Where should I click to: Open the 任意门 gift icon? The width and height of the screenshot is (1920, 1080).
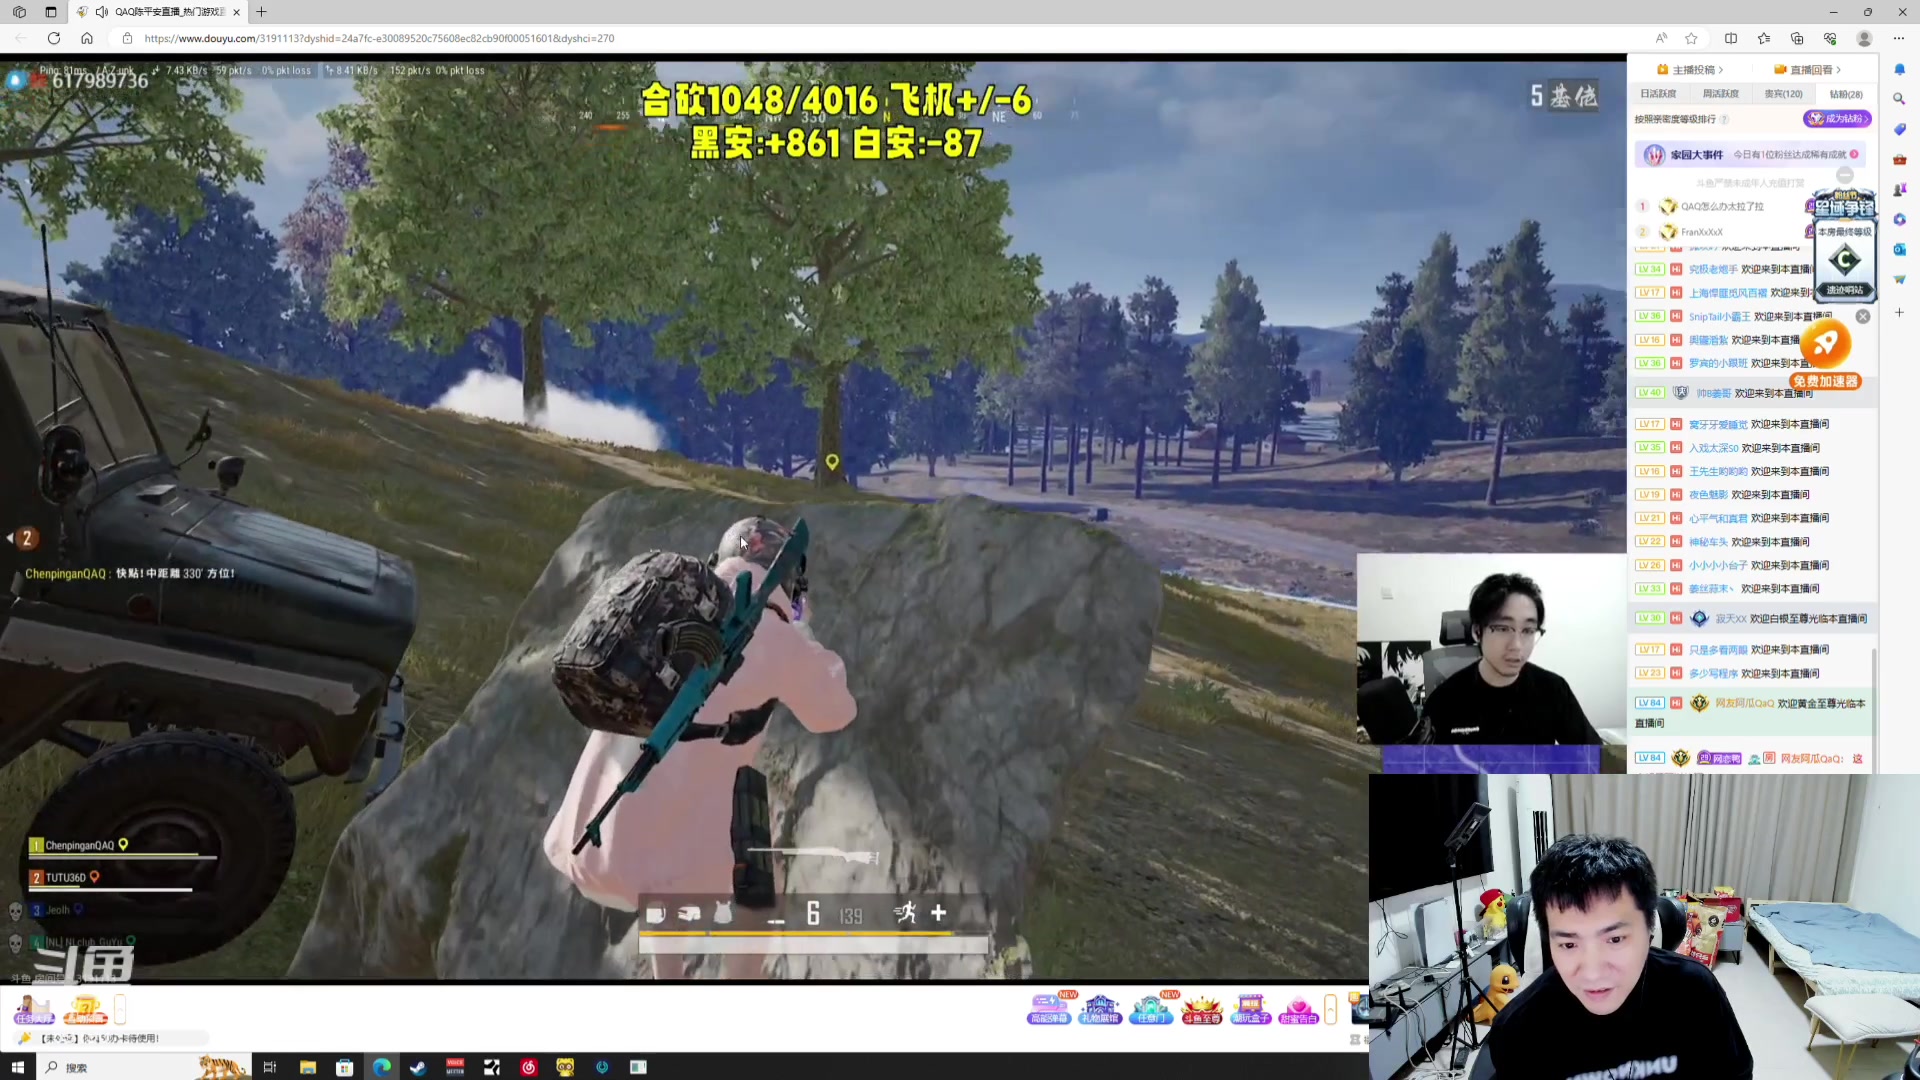pyautogui.click(x=1150, y=1009)
